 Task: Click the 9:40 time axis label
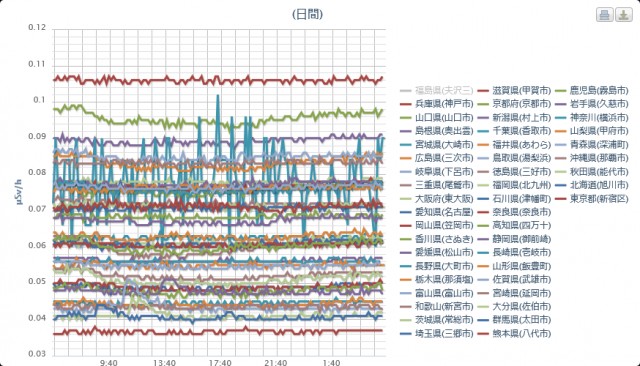point(109,362)
